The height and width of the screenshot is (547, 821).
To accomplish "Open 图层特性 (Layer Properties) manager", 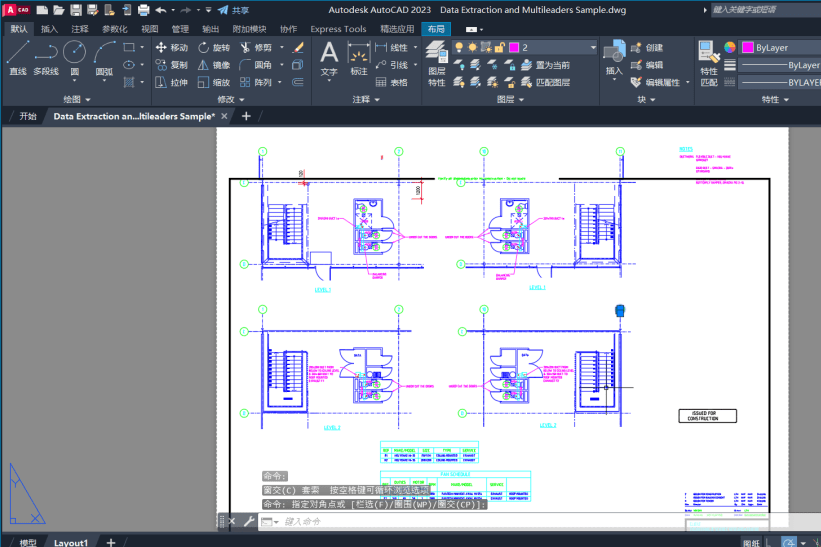I will click(x=436, y=63).
